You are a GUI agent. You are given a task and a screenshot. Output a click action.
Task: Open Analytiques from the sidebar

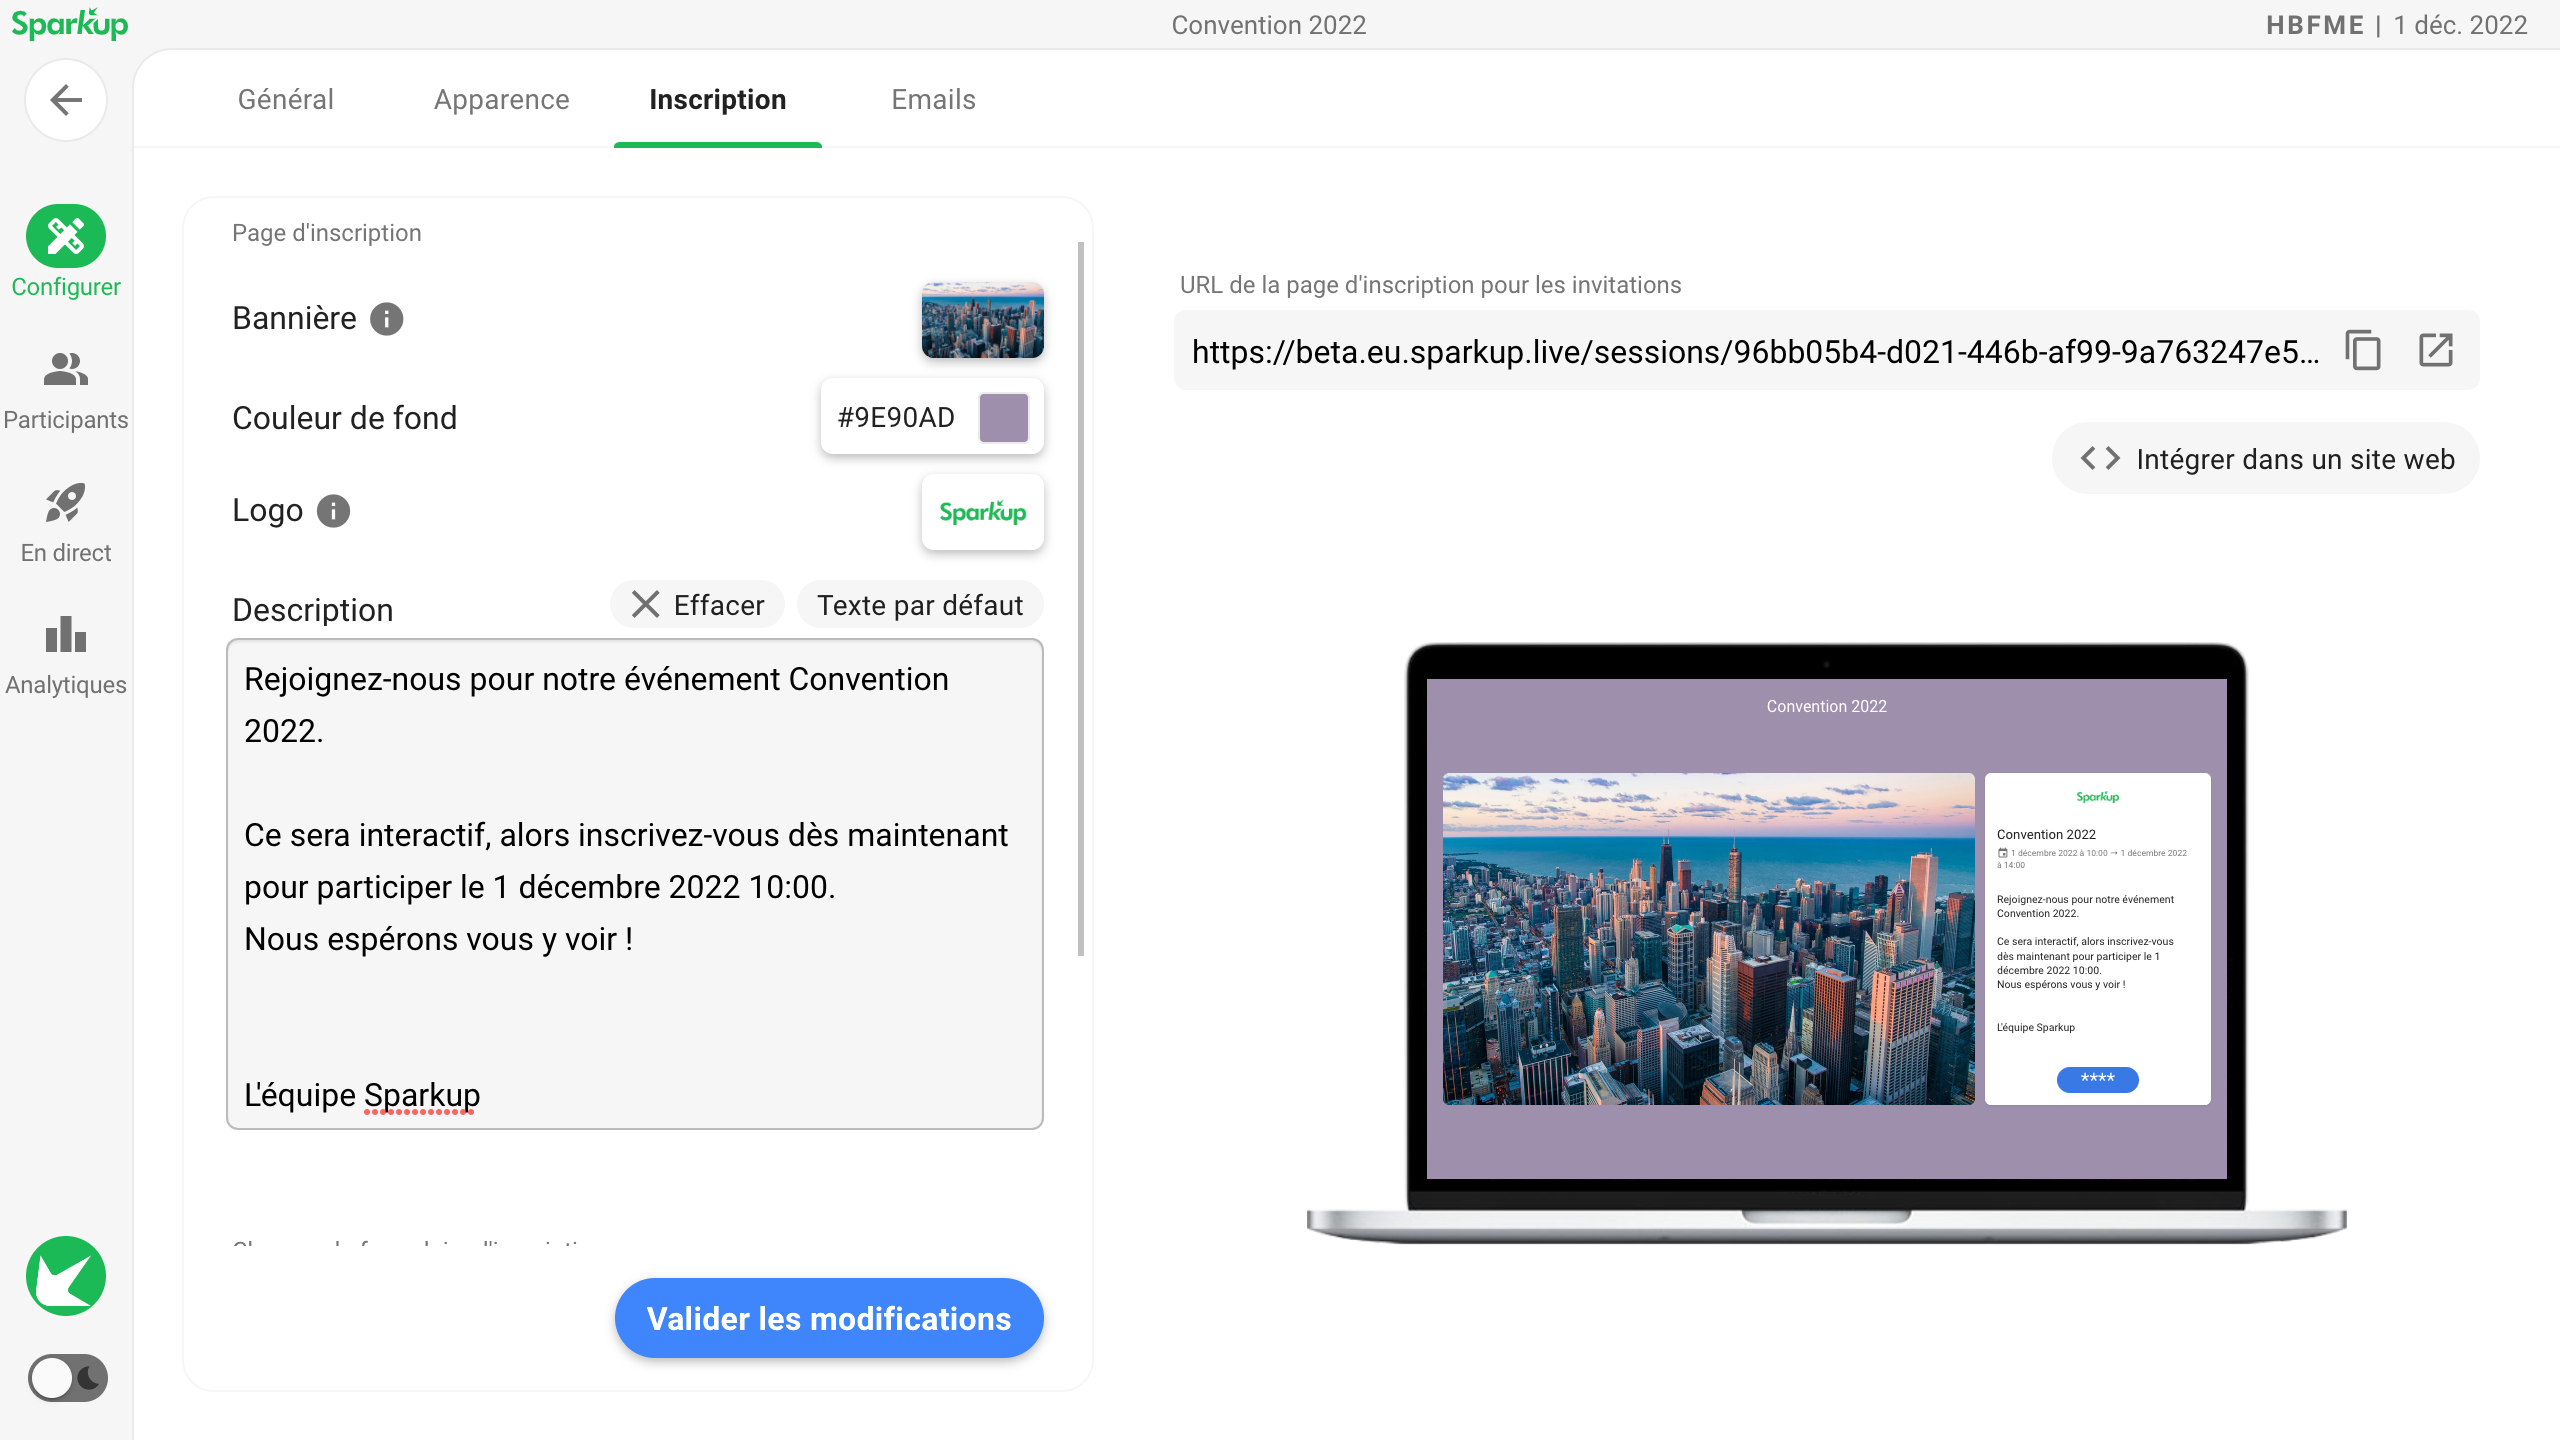[66, 636]
